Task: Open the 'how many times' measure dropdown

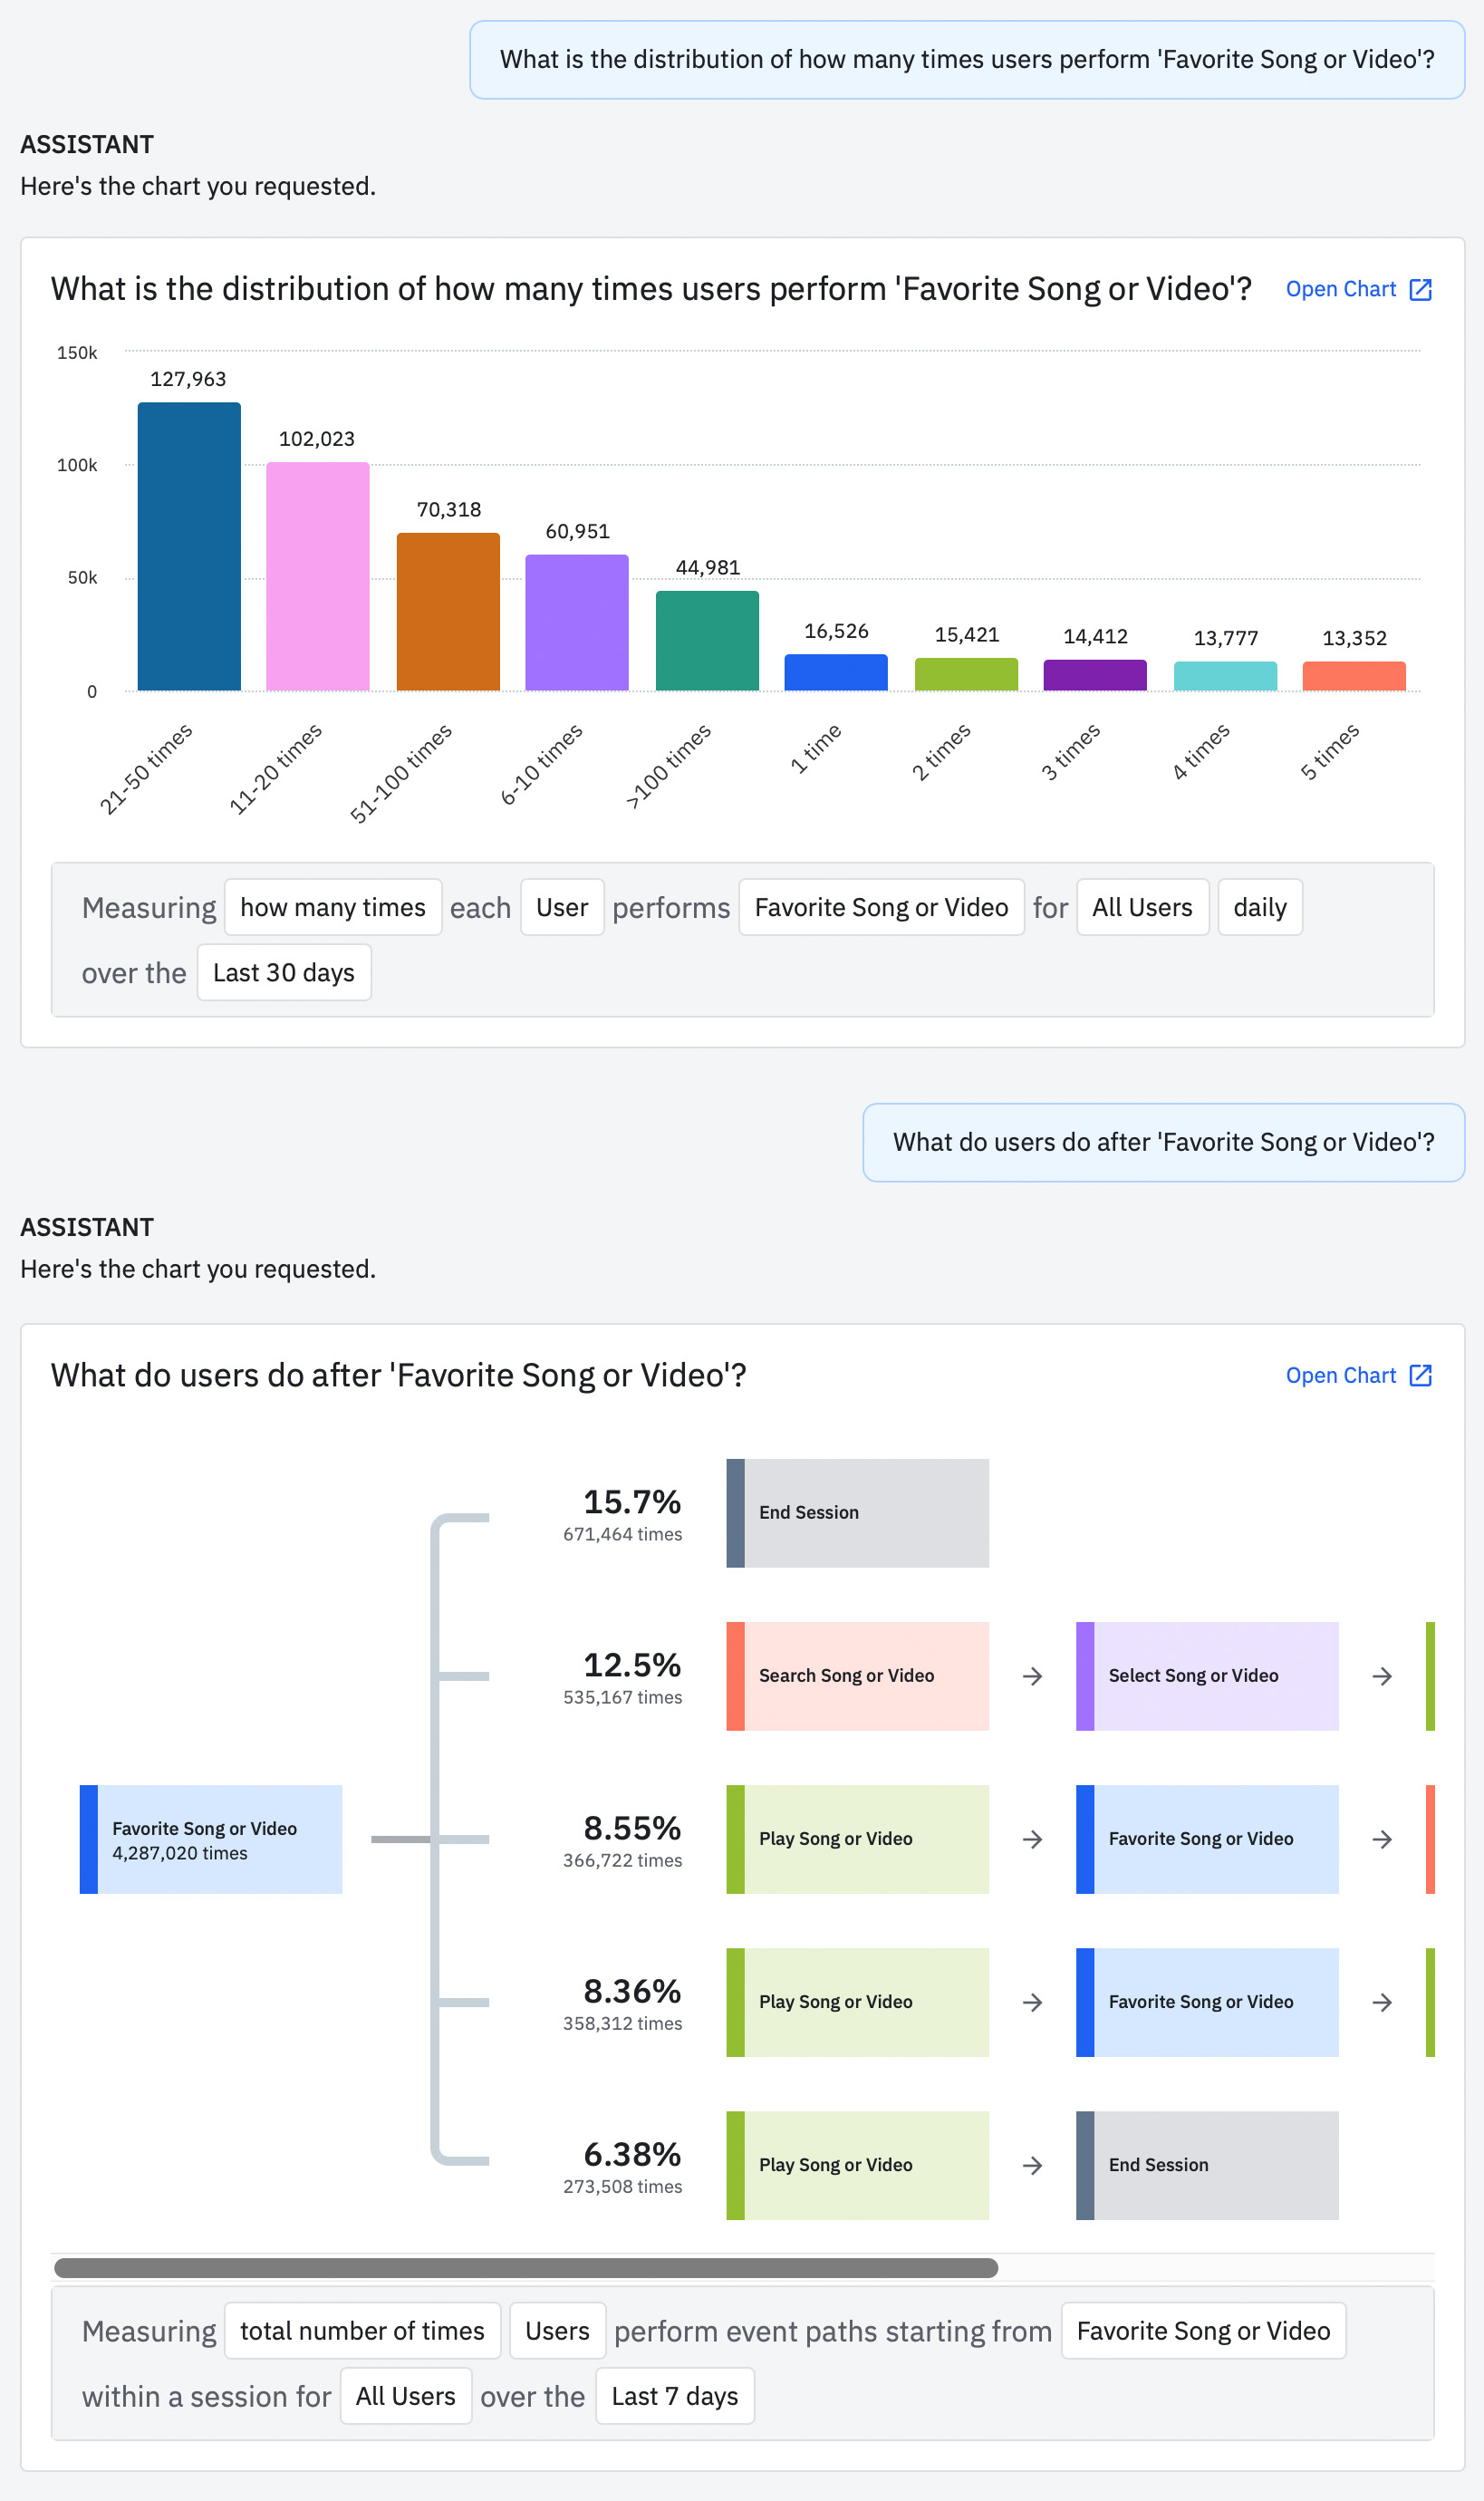Action: click(x=333, y=908)
